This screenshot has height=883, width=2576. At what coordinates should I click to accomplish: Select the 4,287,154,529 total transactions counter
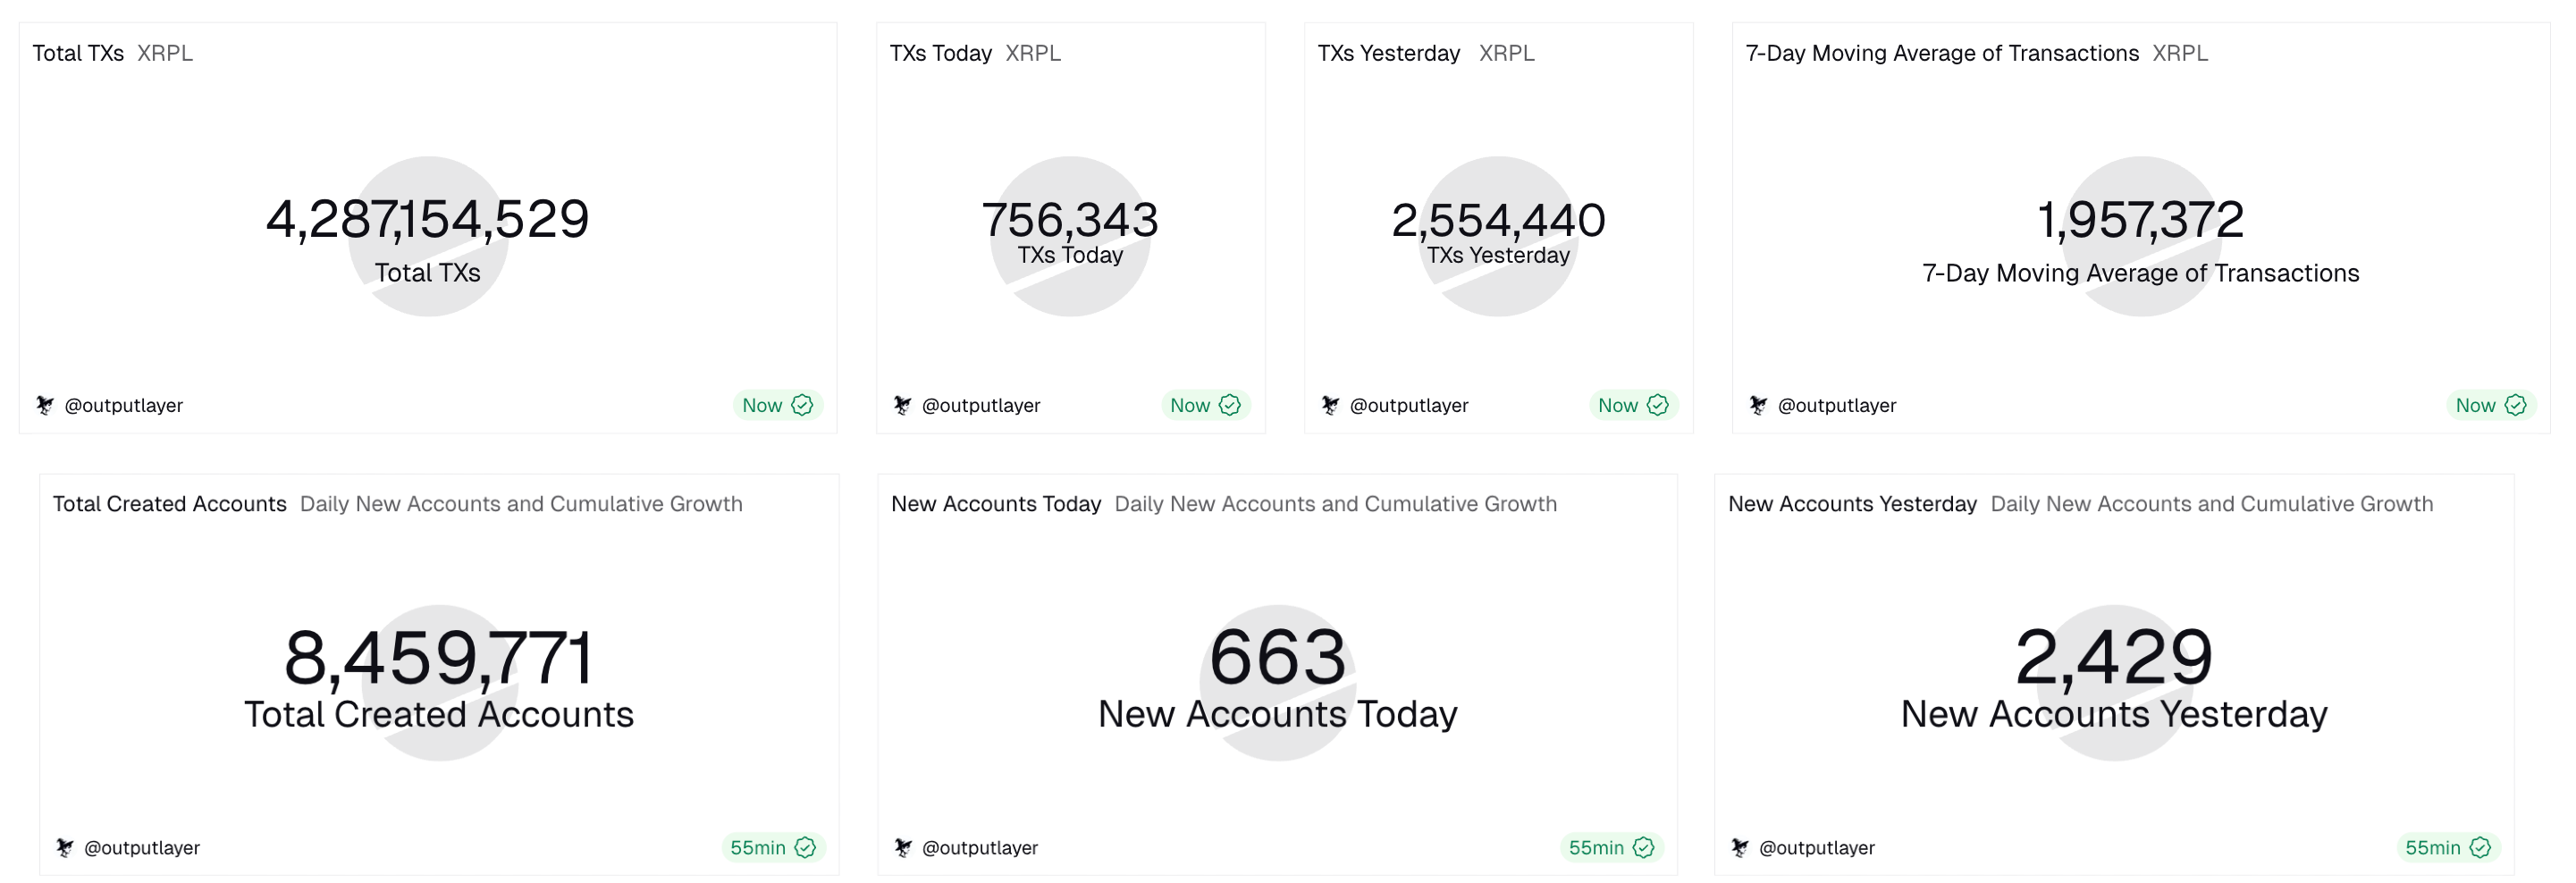coord(428,219)
